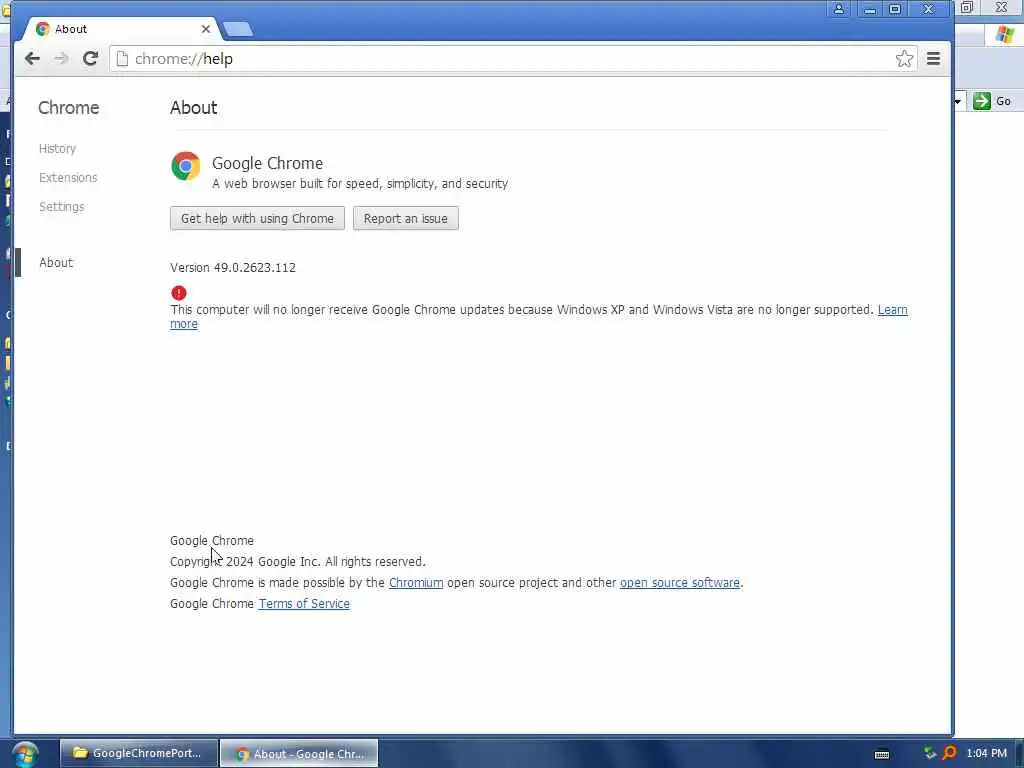The image size is (1024, 768).
Task: Click the red update error icon
Action: click(178, 293)
